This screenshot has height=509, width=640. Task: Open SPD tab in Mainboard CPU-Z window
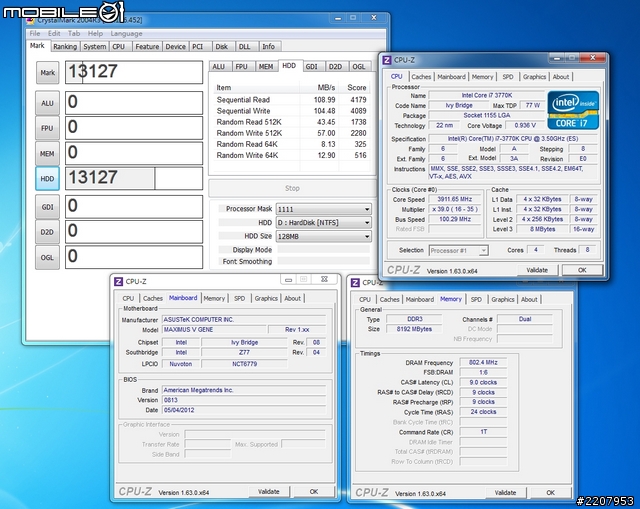tap(240, 298)
